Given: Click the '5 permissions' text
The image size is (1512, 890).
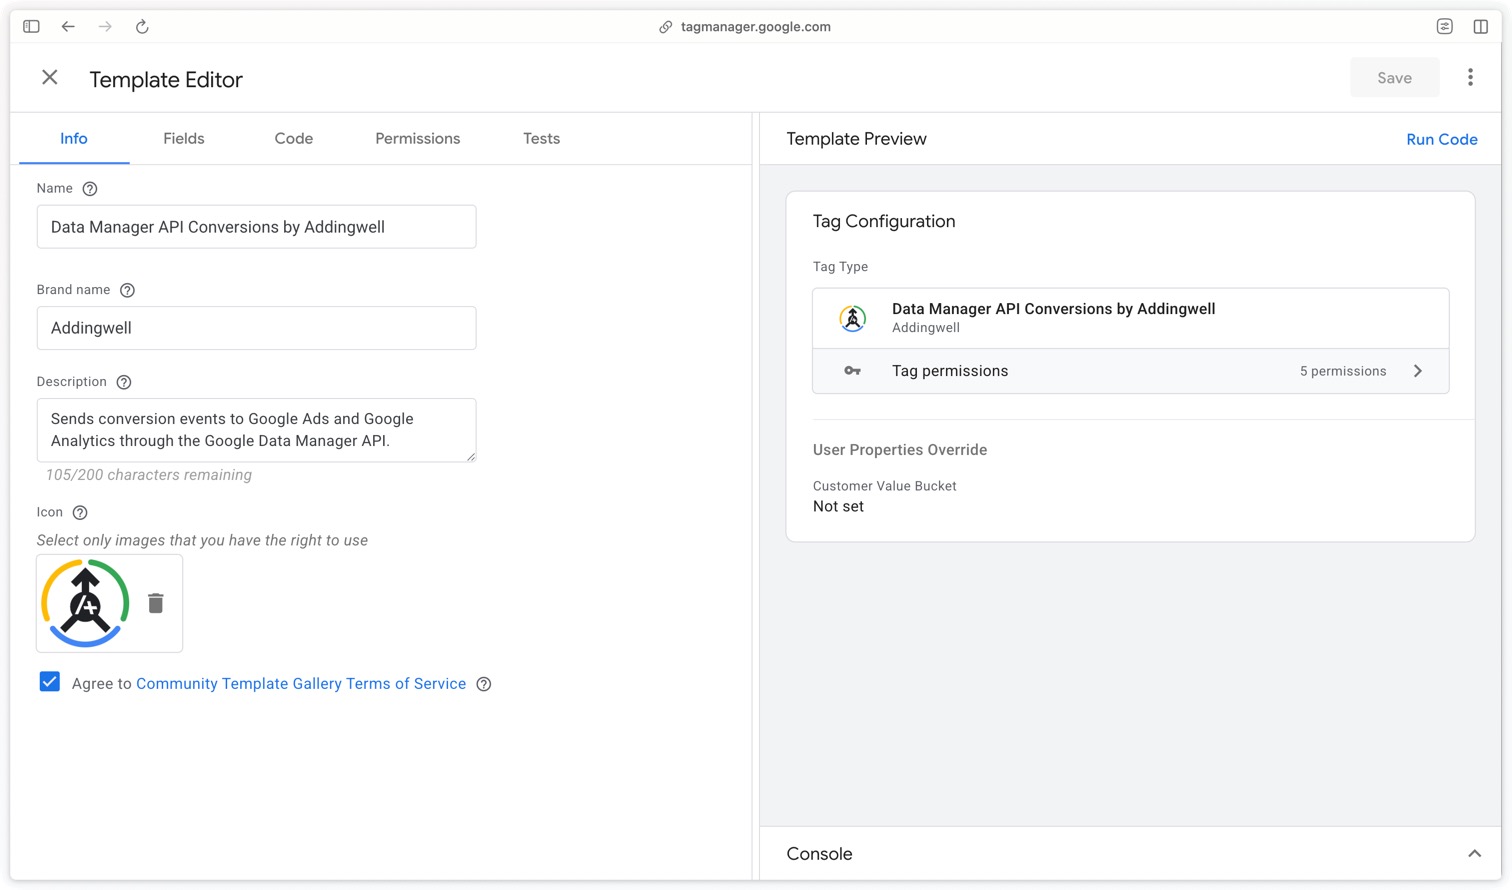Looking at the screenshot, I should [1343, 371].
